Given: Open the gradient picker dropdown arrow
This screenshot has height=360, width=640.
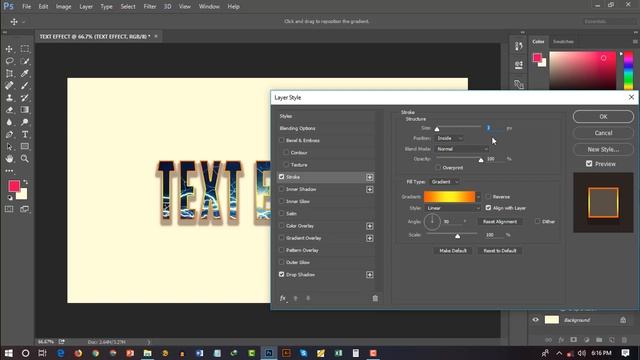Looking at the screenshot, I should pos(478,197).
